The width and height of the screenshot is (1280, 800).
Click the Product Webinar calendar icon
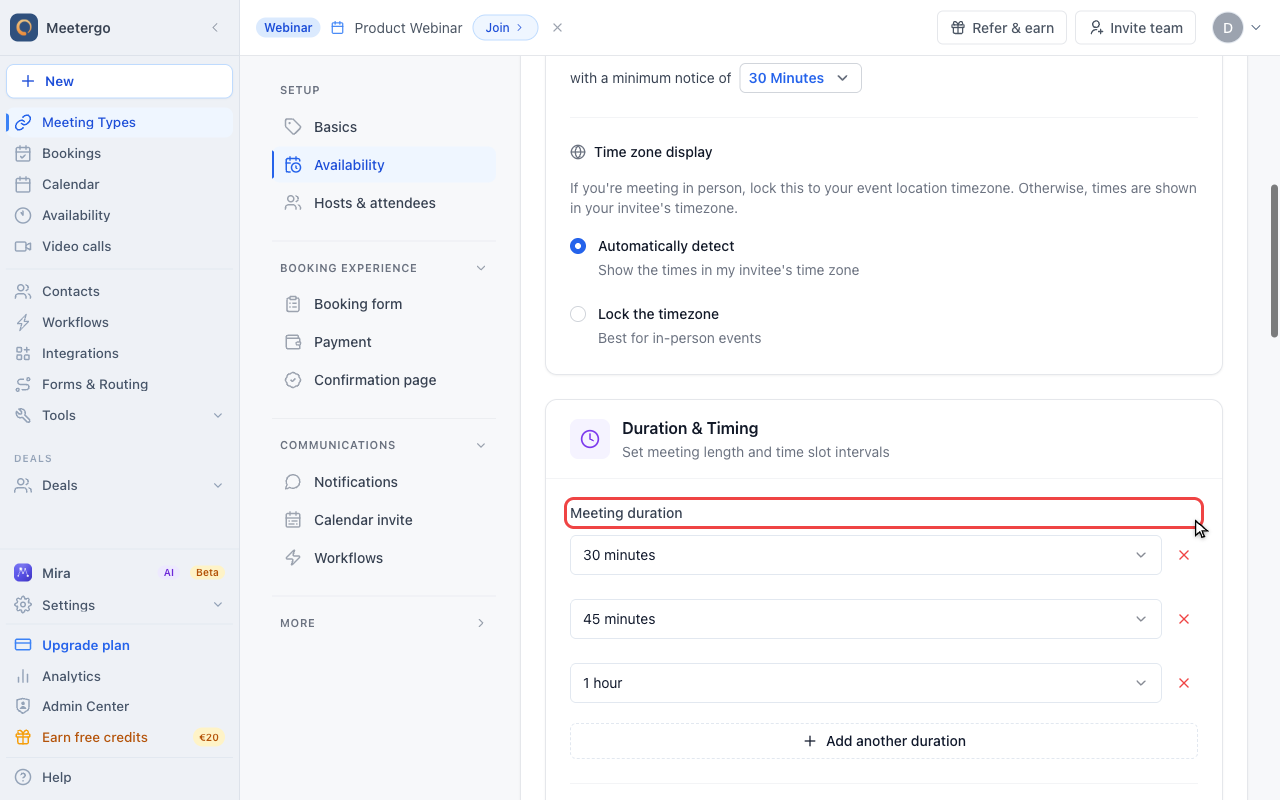(x=338, y=28)
